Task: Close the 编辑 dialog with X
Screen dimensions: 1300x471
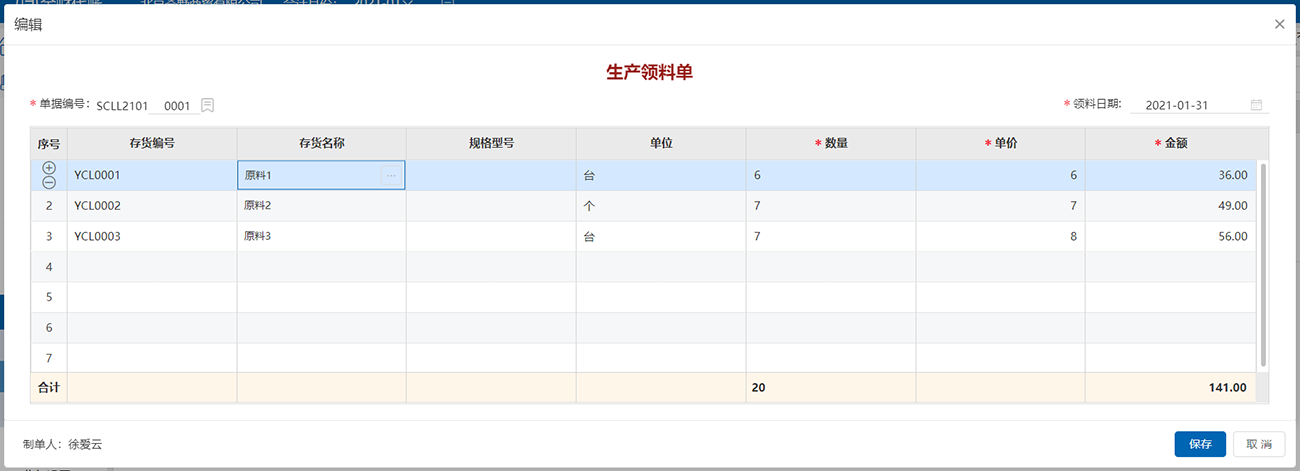Action: click(1279, 24)
